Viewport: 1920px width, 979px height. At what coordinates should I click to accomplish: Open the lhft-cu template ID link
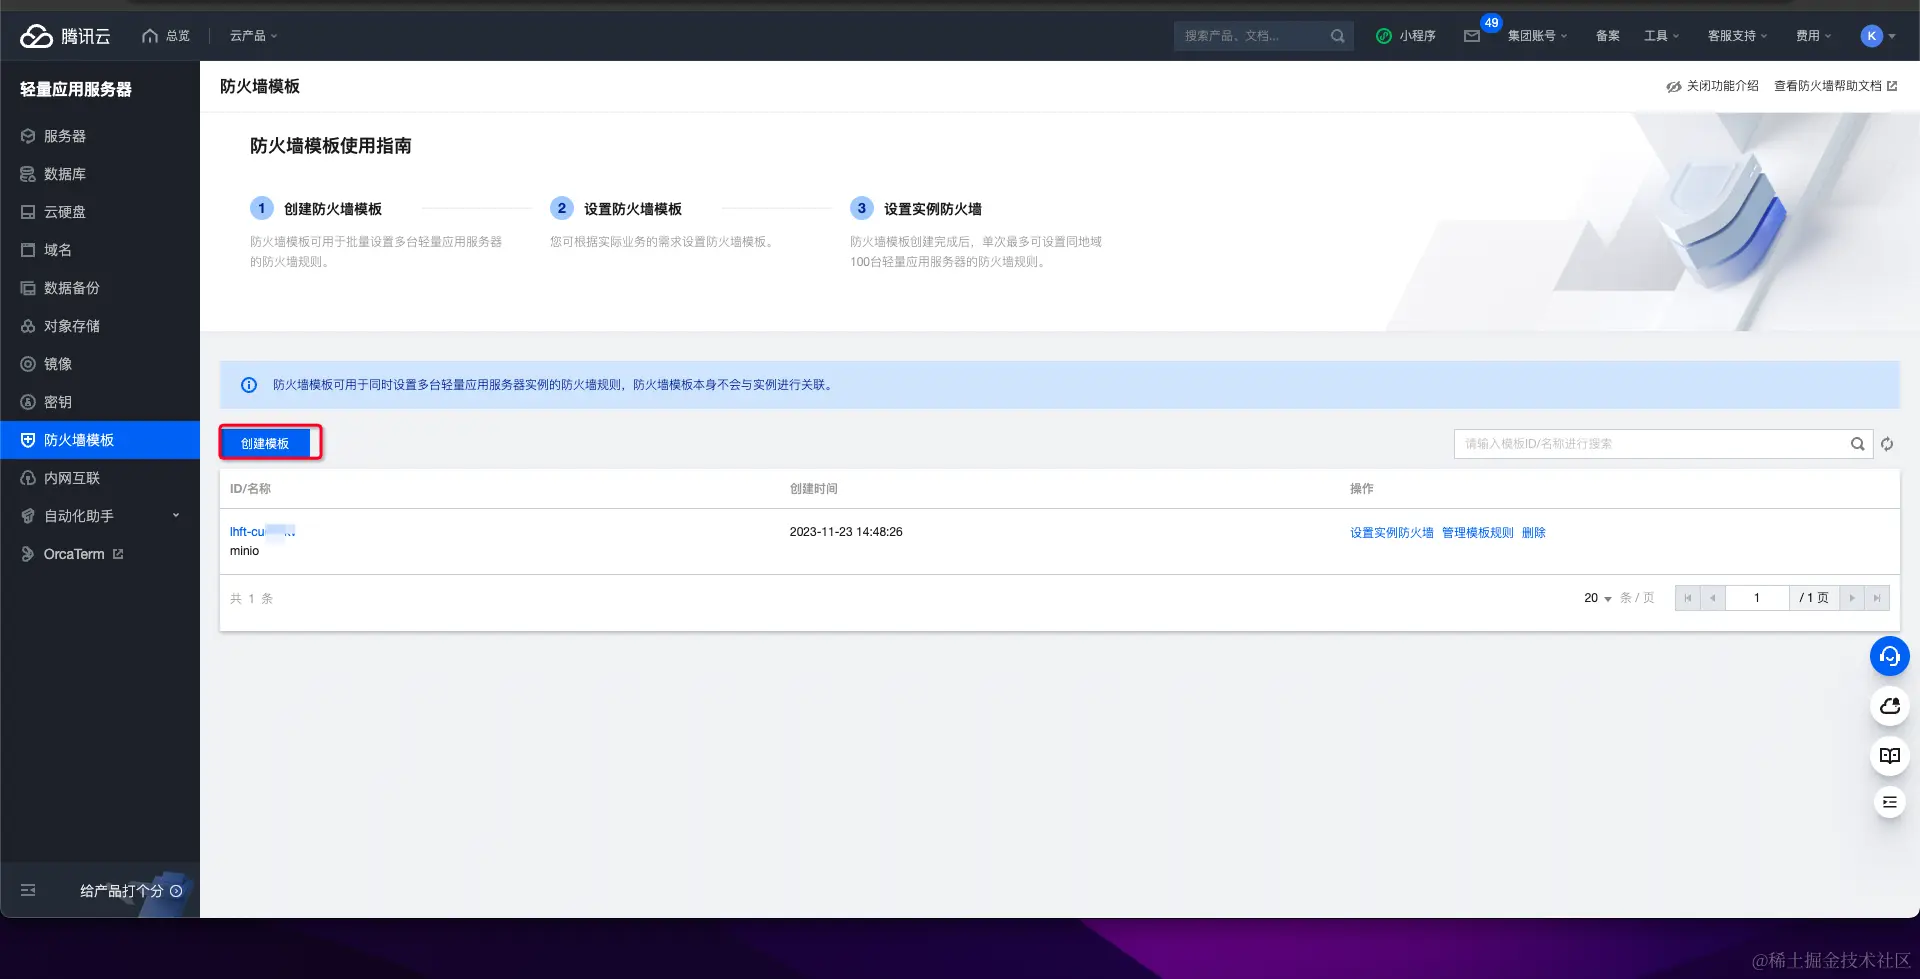point(262,532)
